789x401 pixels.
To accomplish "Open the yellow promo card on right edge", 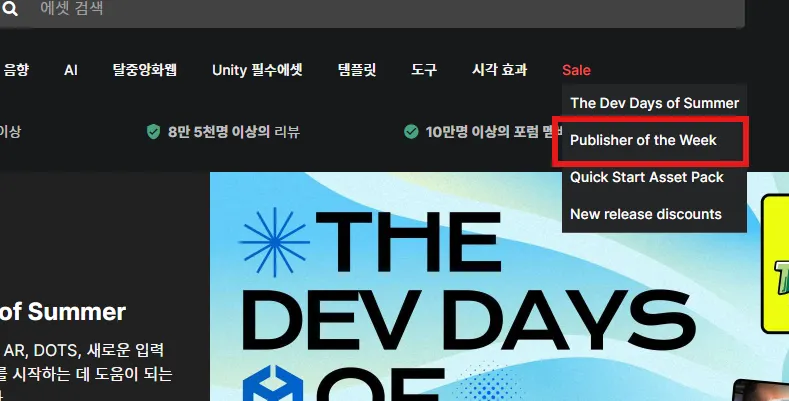I will click(775, 264).
